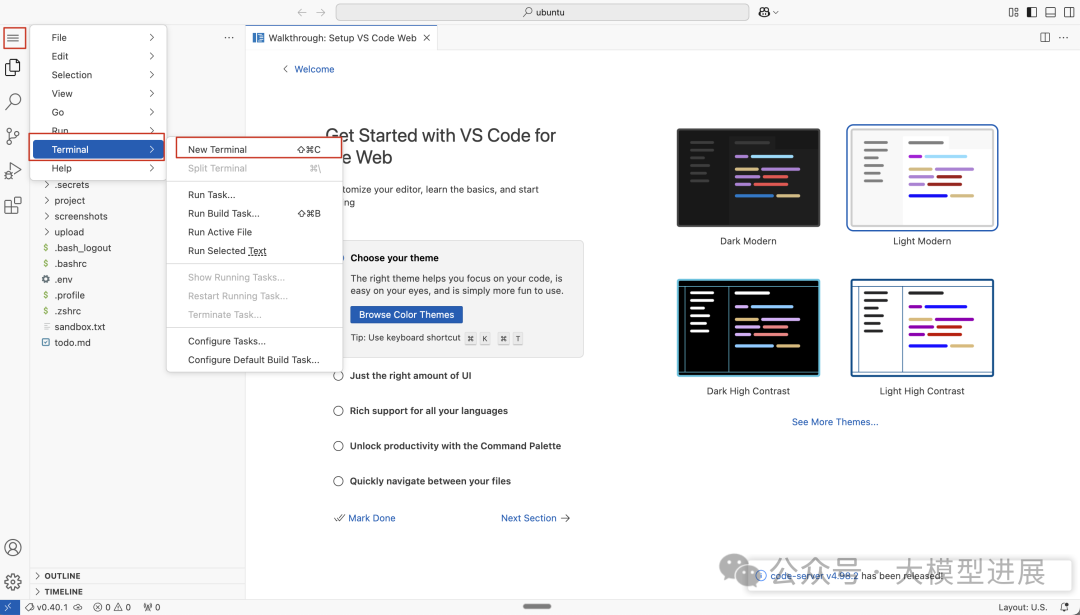Select 'Rich support for all your languages' step

tap(420, 411)
